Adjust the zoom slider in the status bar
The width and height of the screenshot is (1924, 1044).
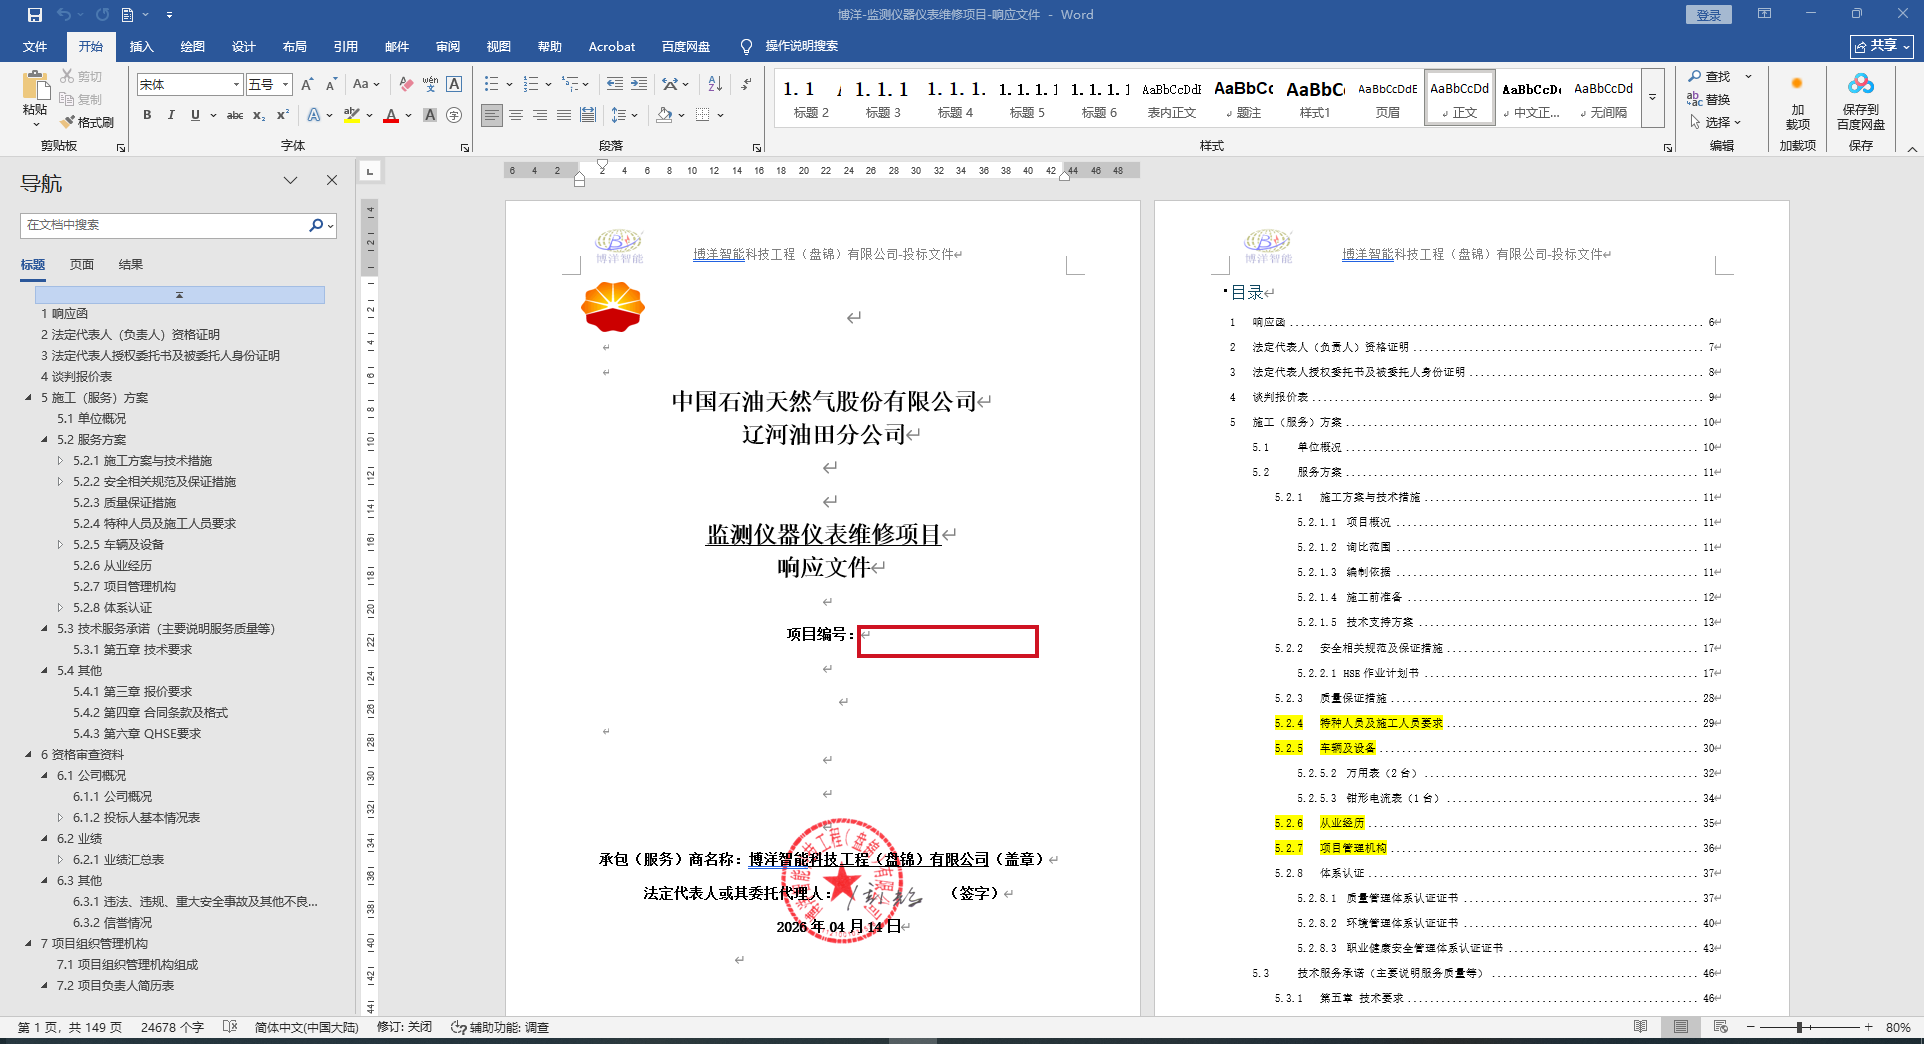point(1798,1027)
